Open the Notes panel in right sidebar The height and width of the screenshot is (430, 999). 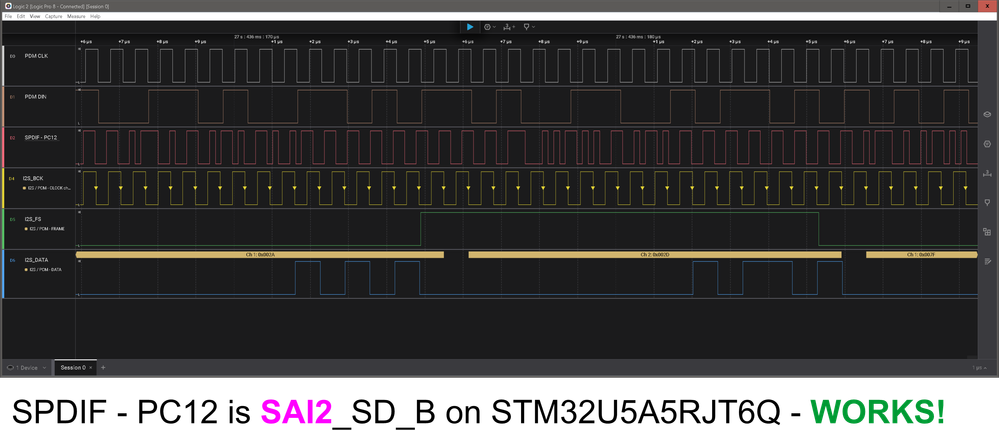[988, 261]
